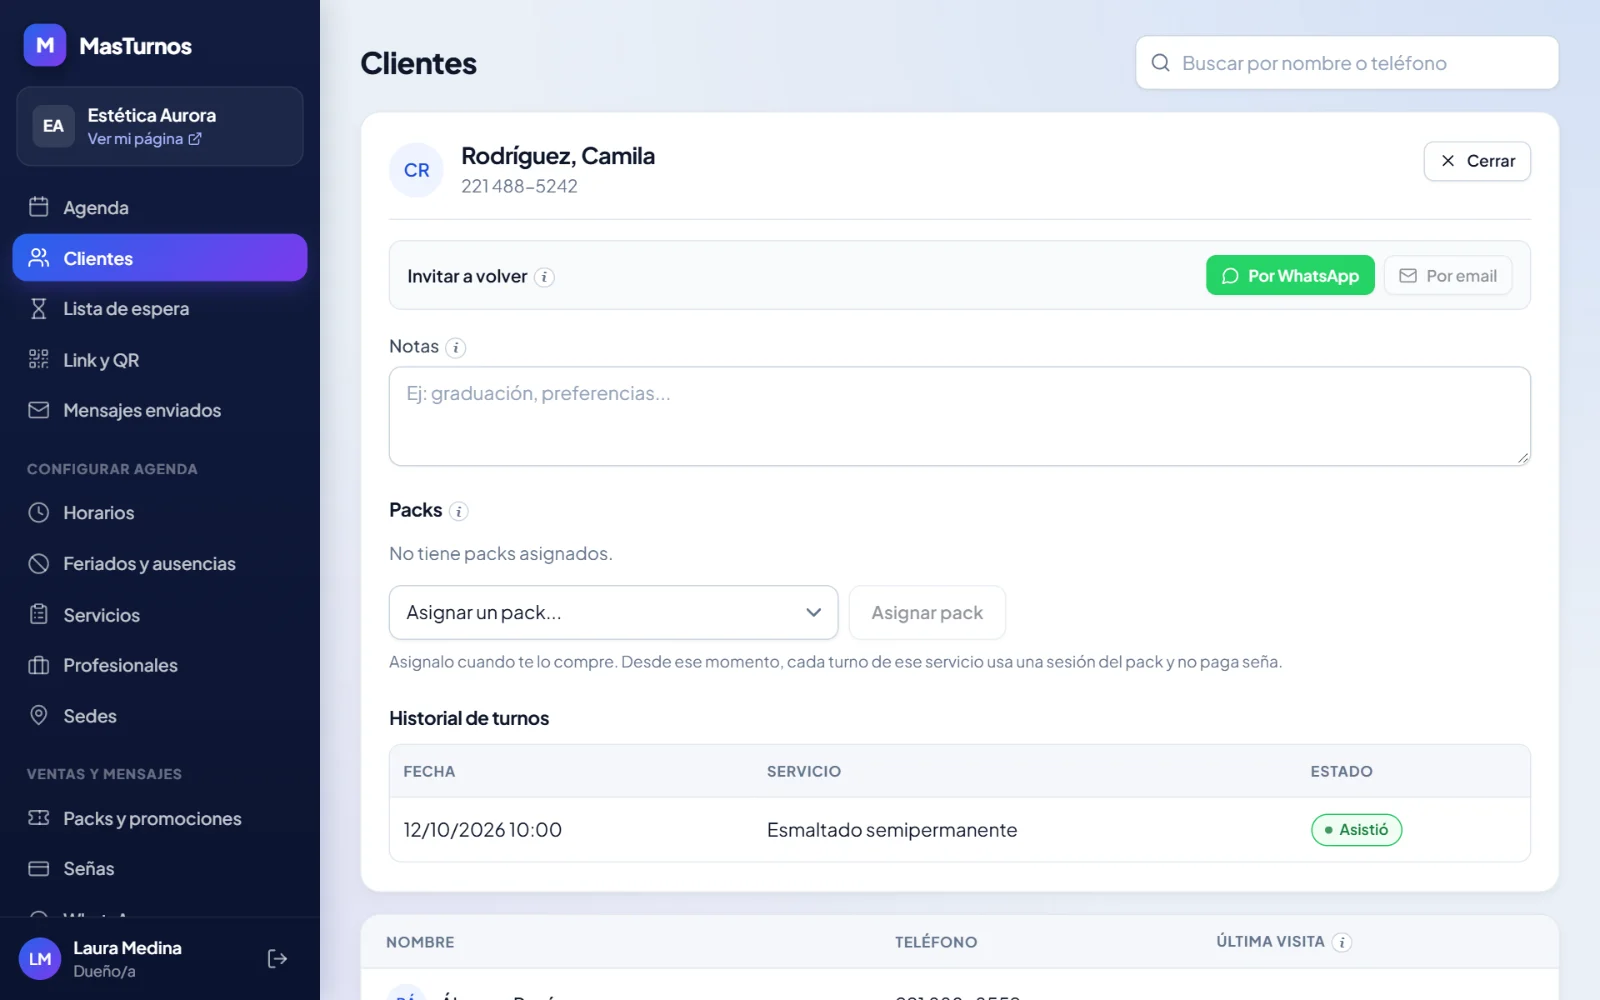Open the external link icon beside Ver mi página

[195, 139]
